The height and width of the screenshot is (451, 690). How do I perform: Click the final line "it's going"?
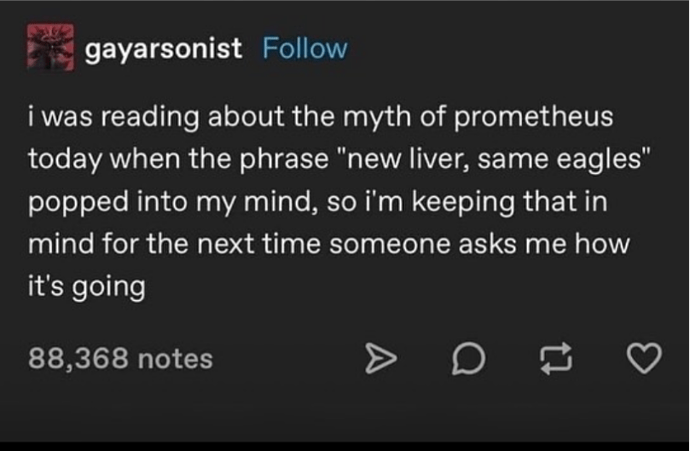coord(87,287)
